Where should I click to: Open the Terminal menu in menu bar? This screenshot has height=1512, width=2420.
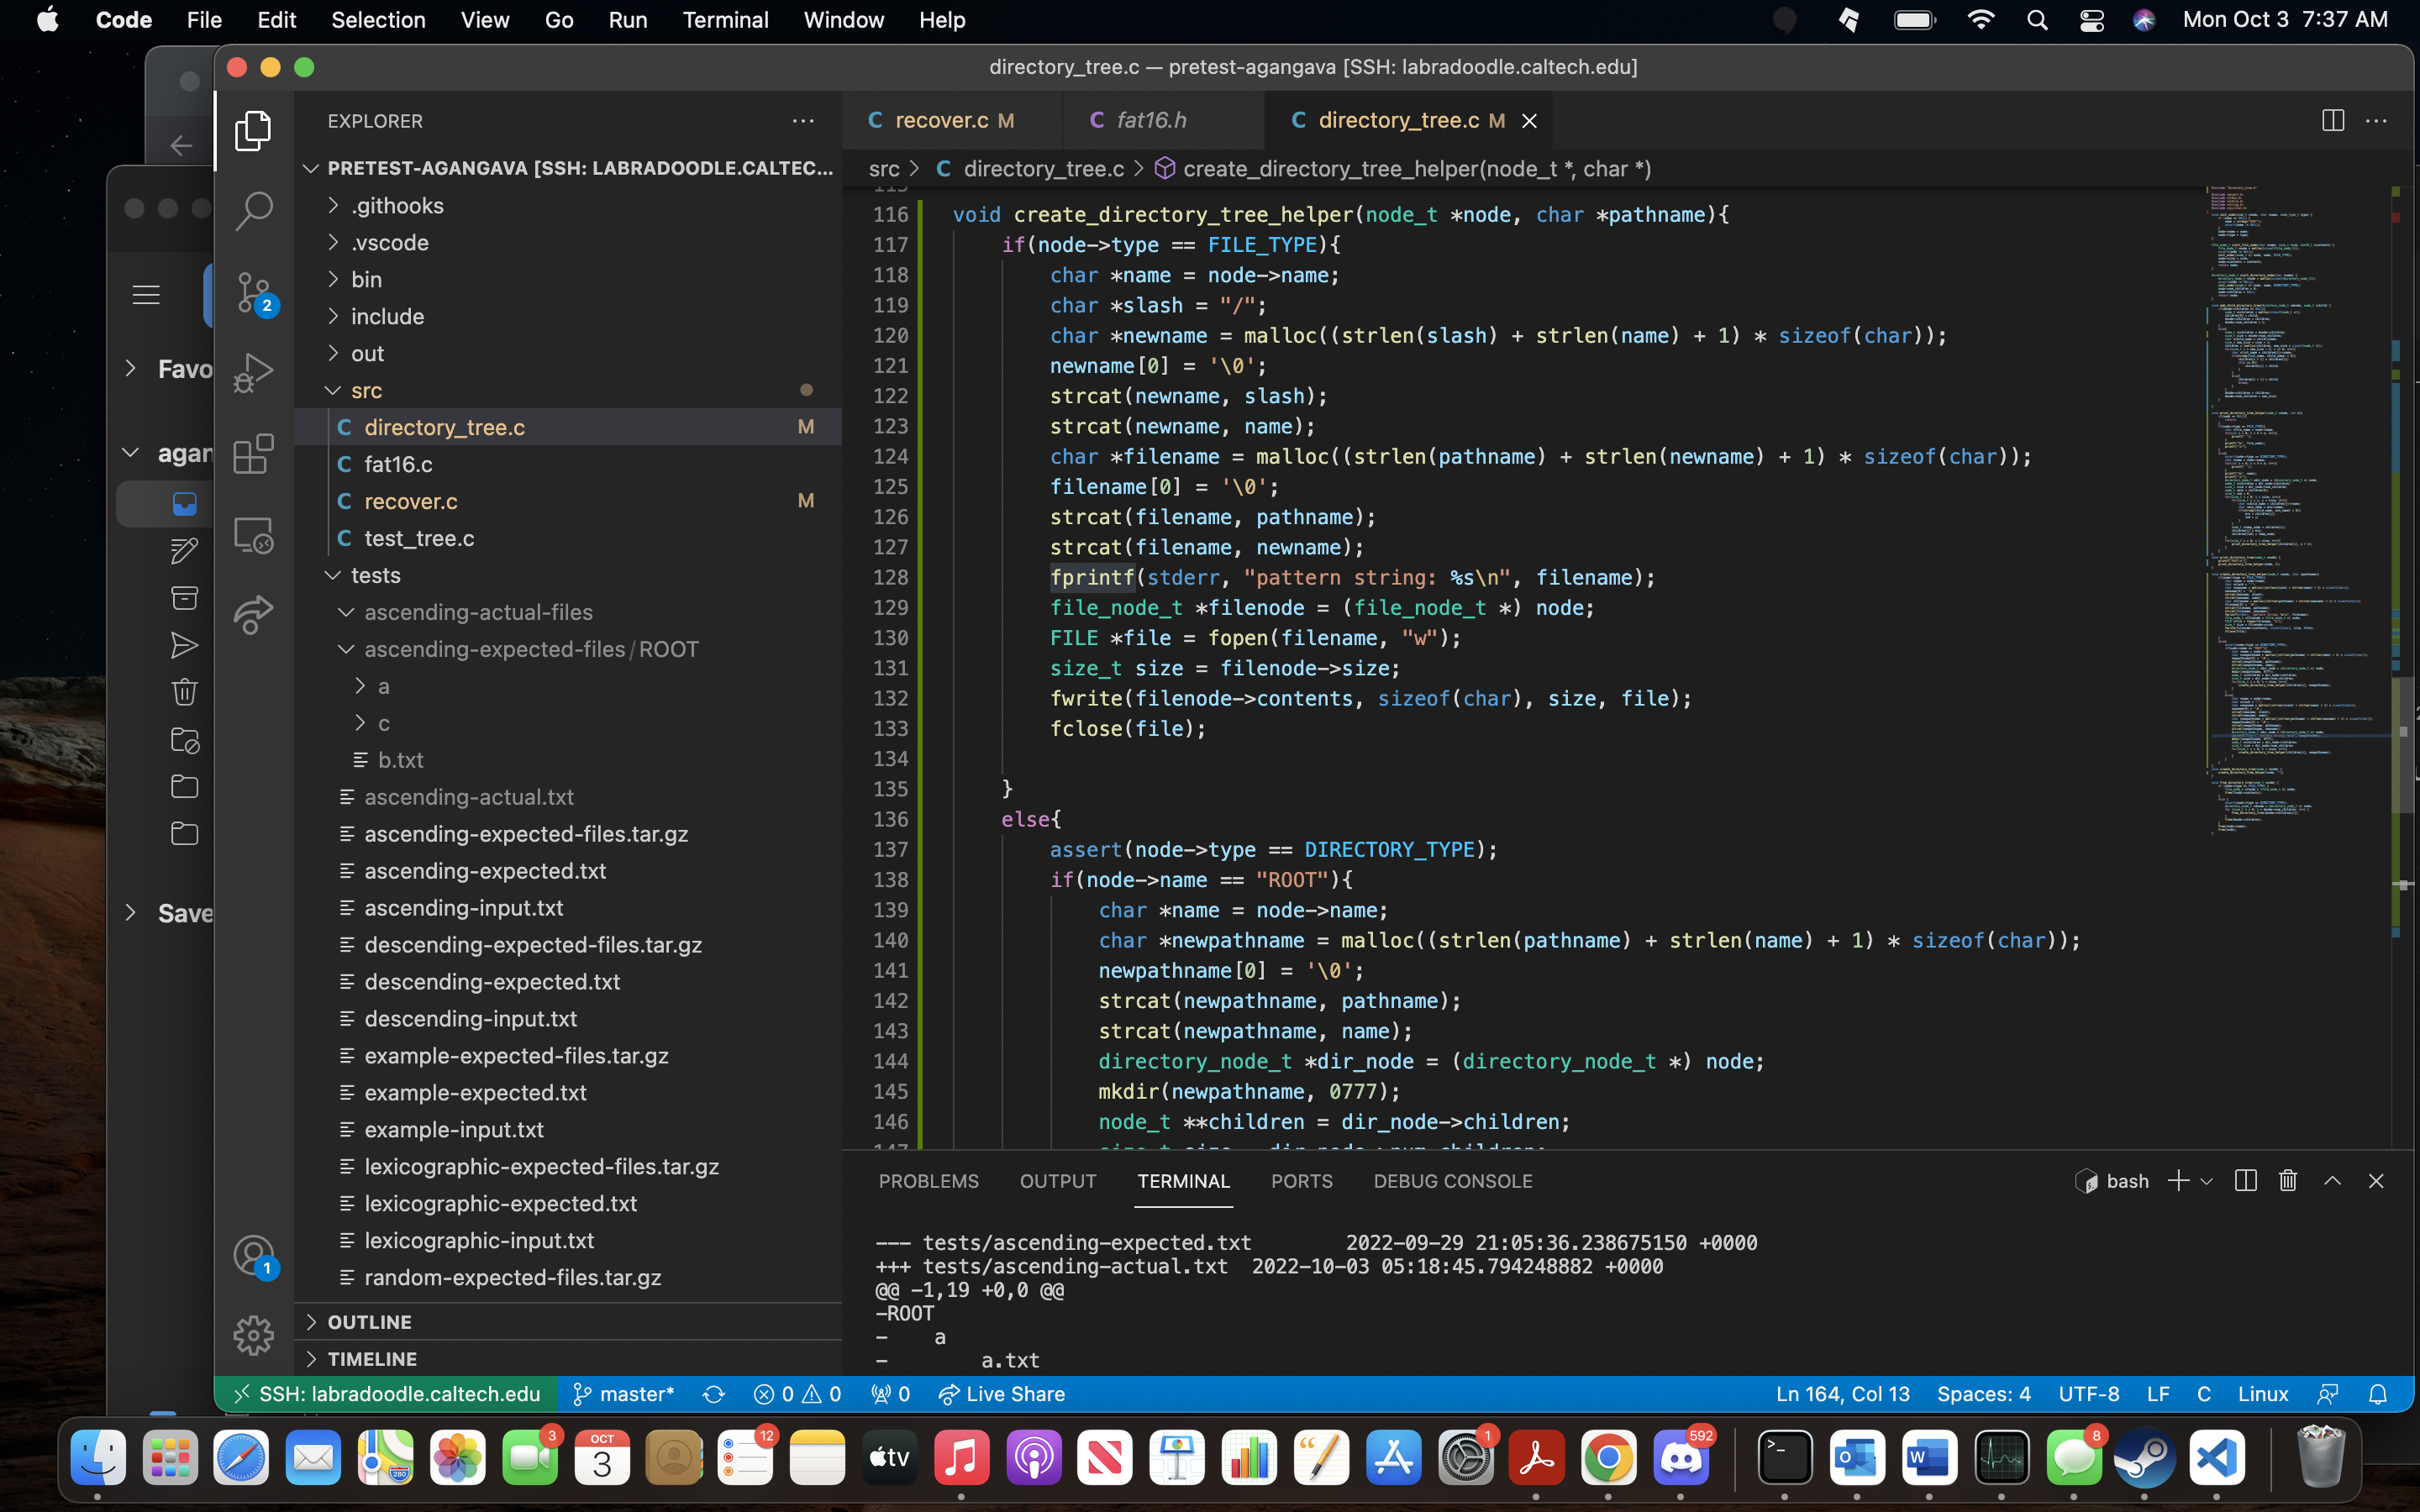coord(725,20)
